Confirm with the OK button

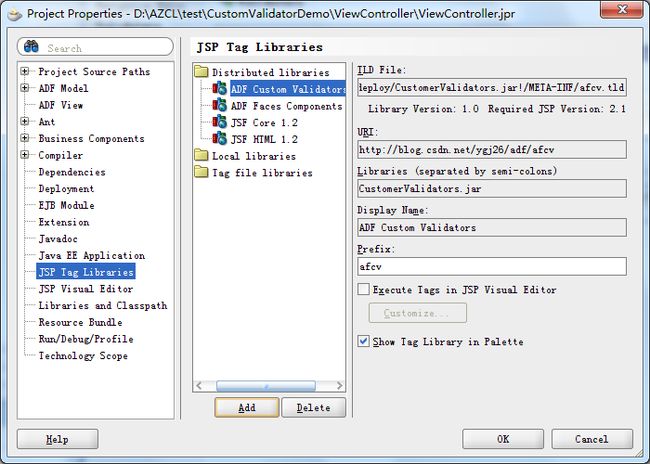click(503, 439)
